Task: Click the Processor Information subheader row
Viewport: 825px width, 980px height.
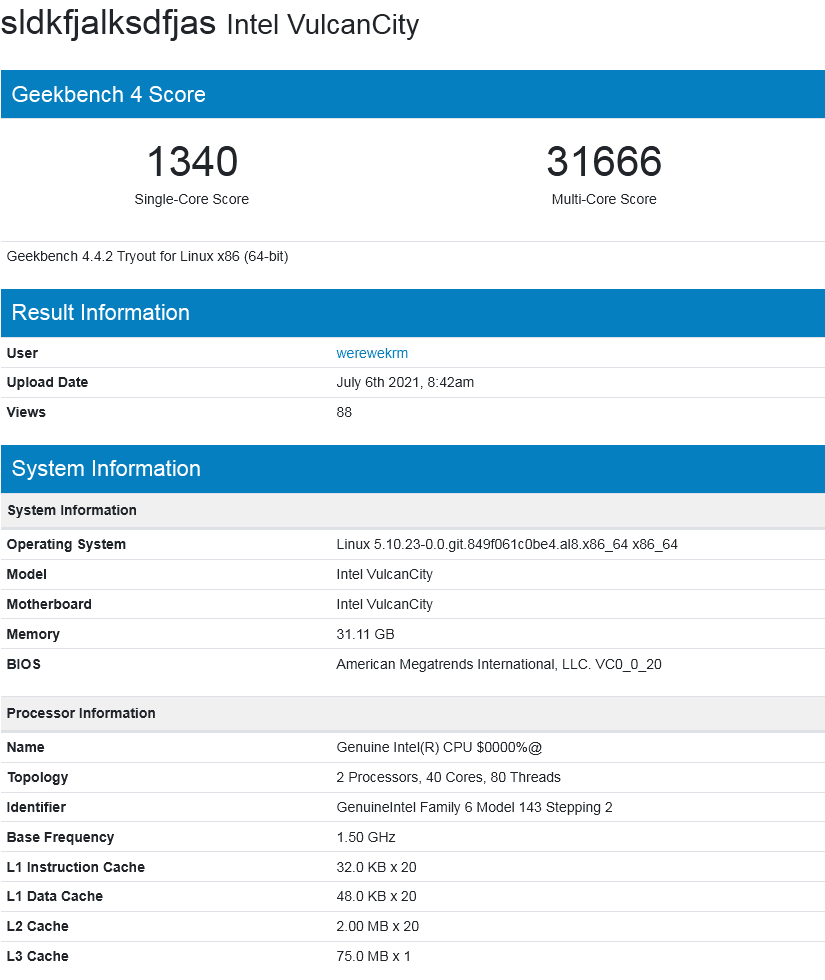Action: 412,714
